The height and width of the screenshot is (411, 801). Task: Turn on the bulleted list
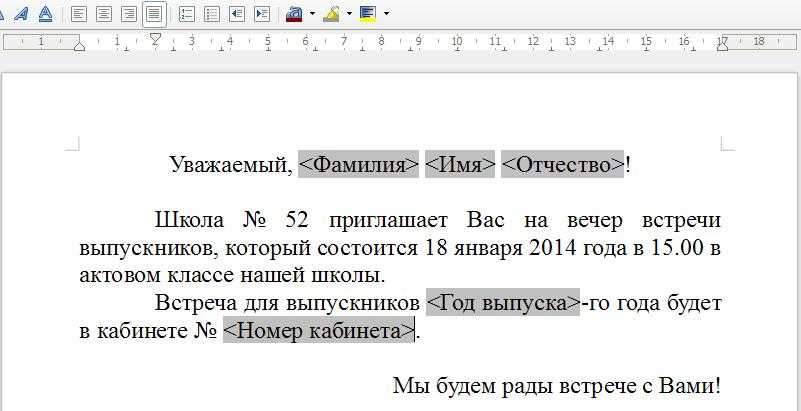point(211,14)
